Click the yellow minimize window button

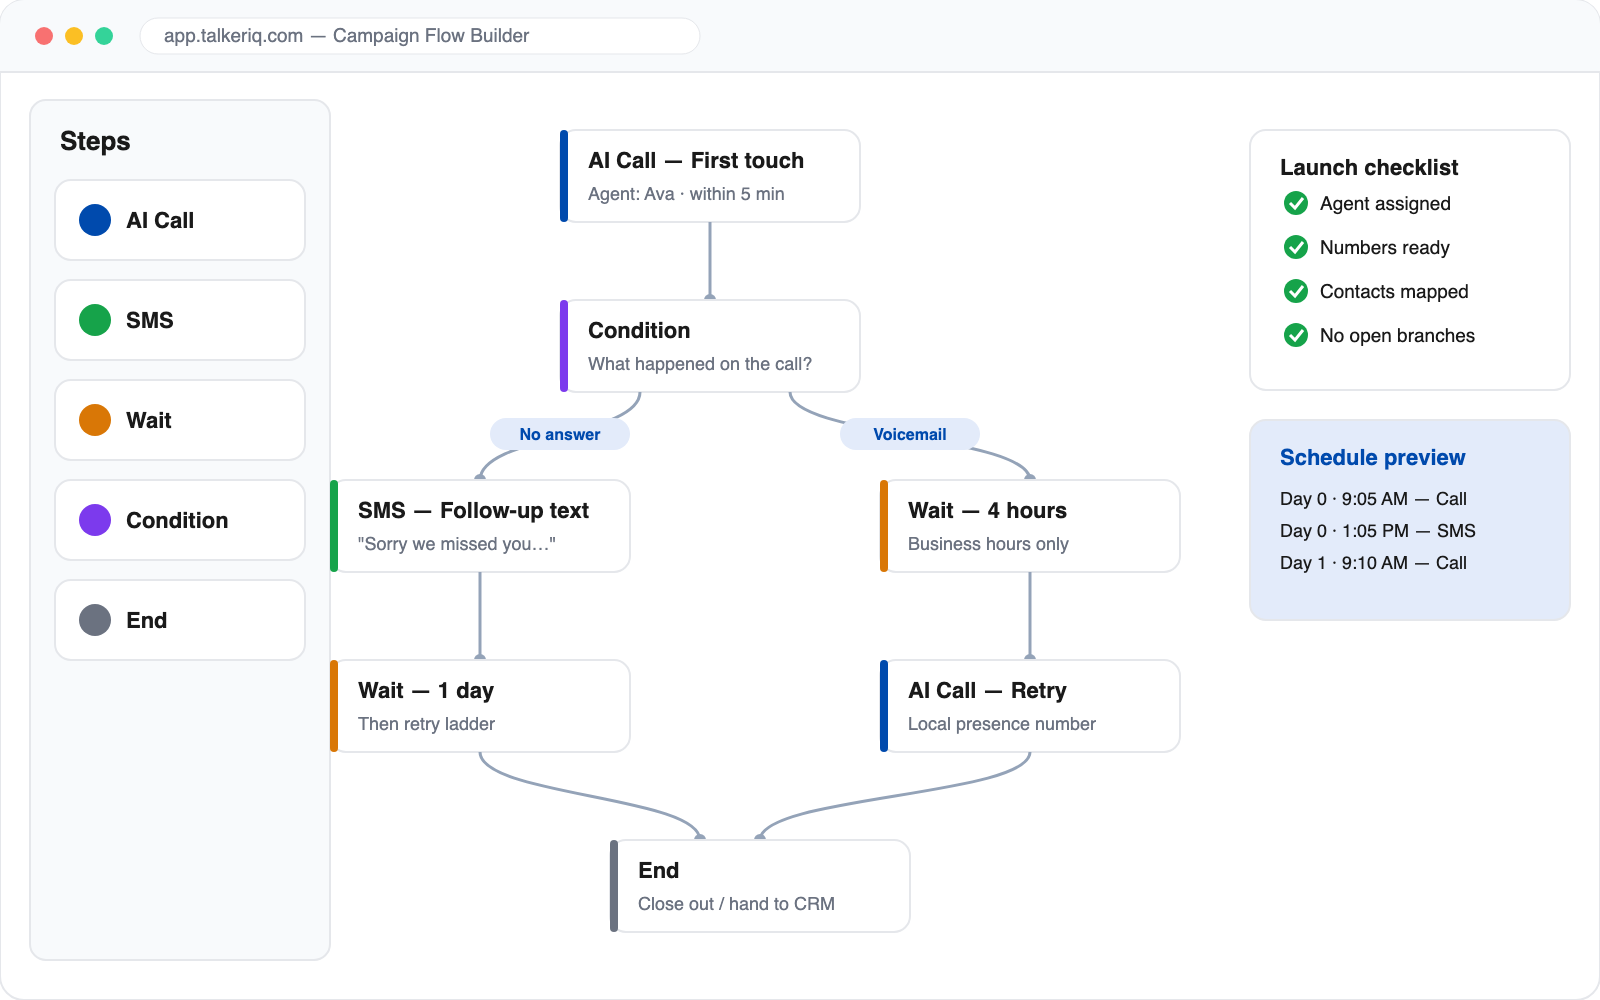(x=74, y=36)
